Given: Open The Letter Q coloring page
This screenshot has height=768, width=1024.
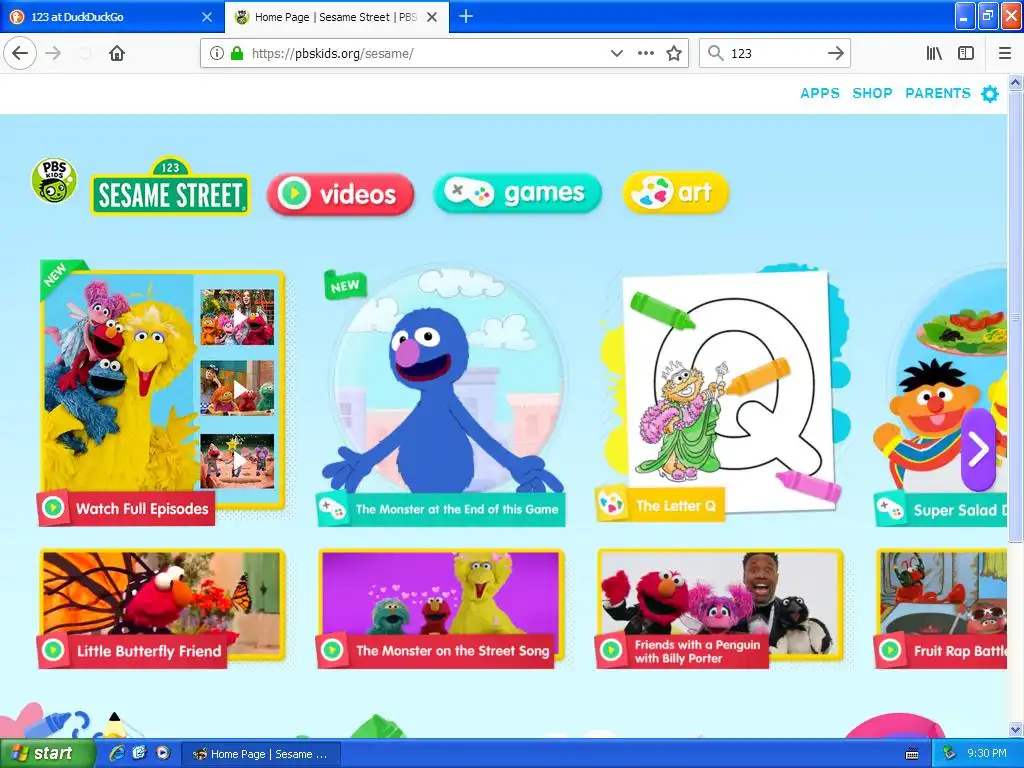Looking at the screenshot, I should tap(724, 394).
